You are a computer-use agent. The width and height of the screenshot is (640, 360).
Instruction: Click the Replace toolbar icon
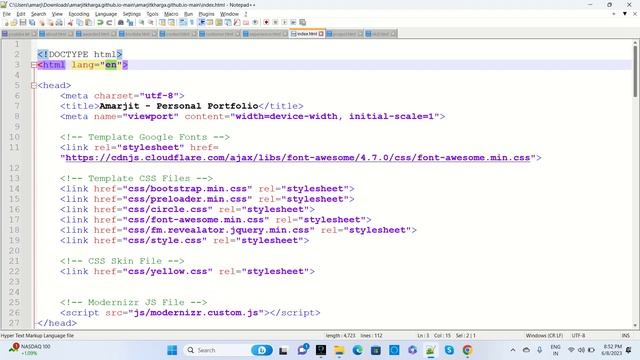click(130, 22)
